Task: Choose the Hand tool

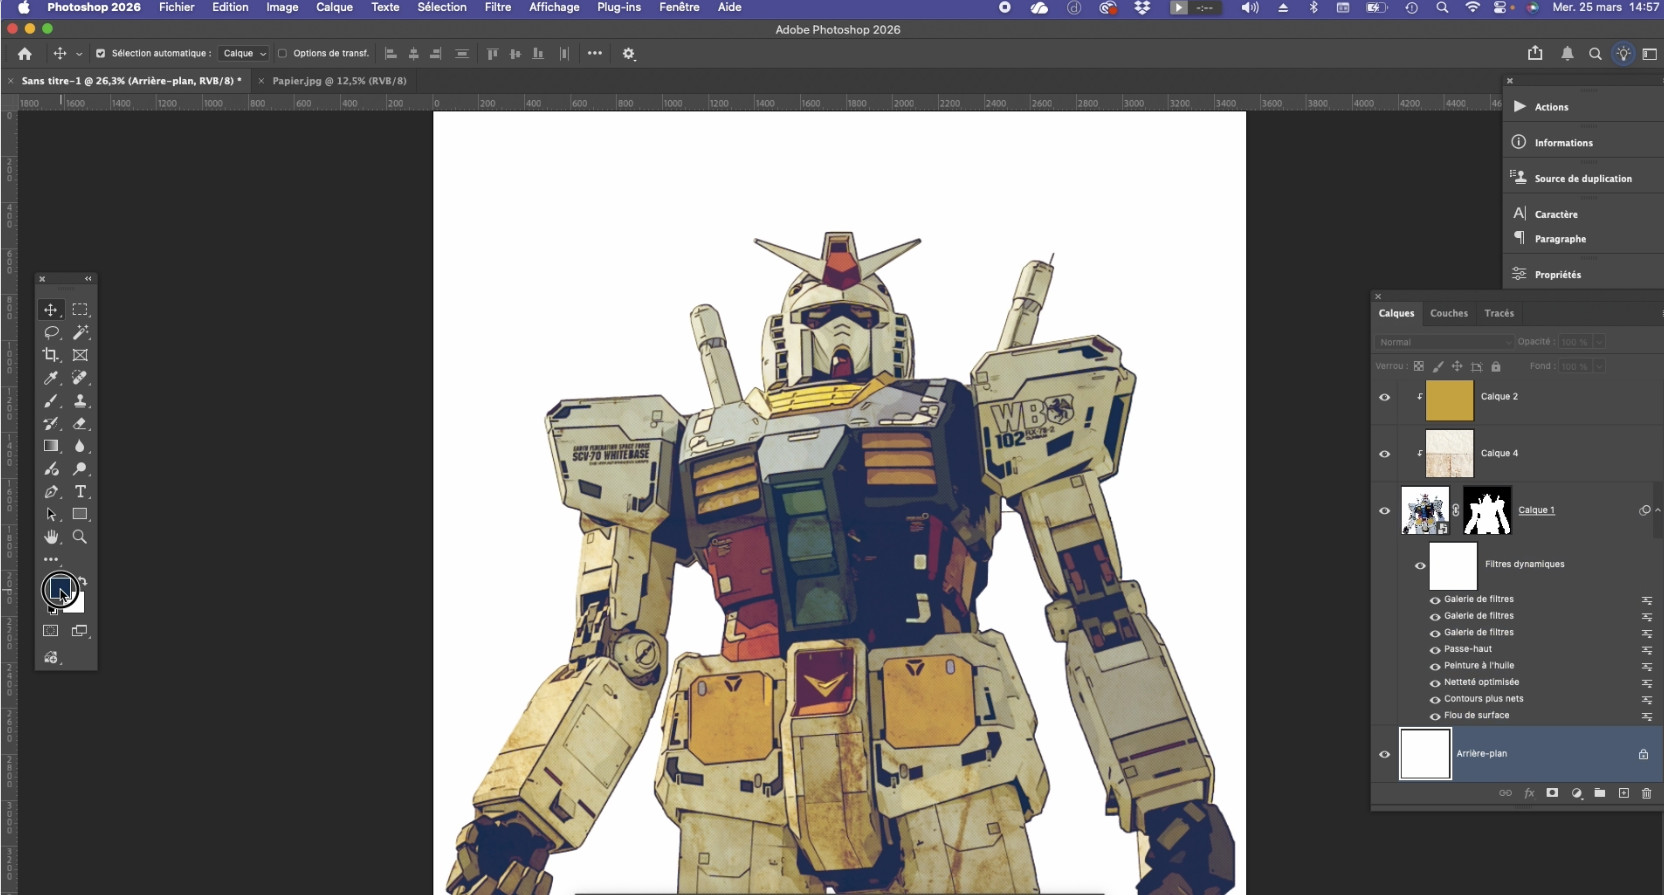Action: click(x=51, y=537)
